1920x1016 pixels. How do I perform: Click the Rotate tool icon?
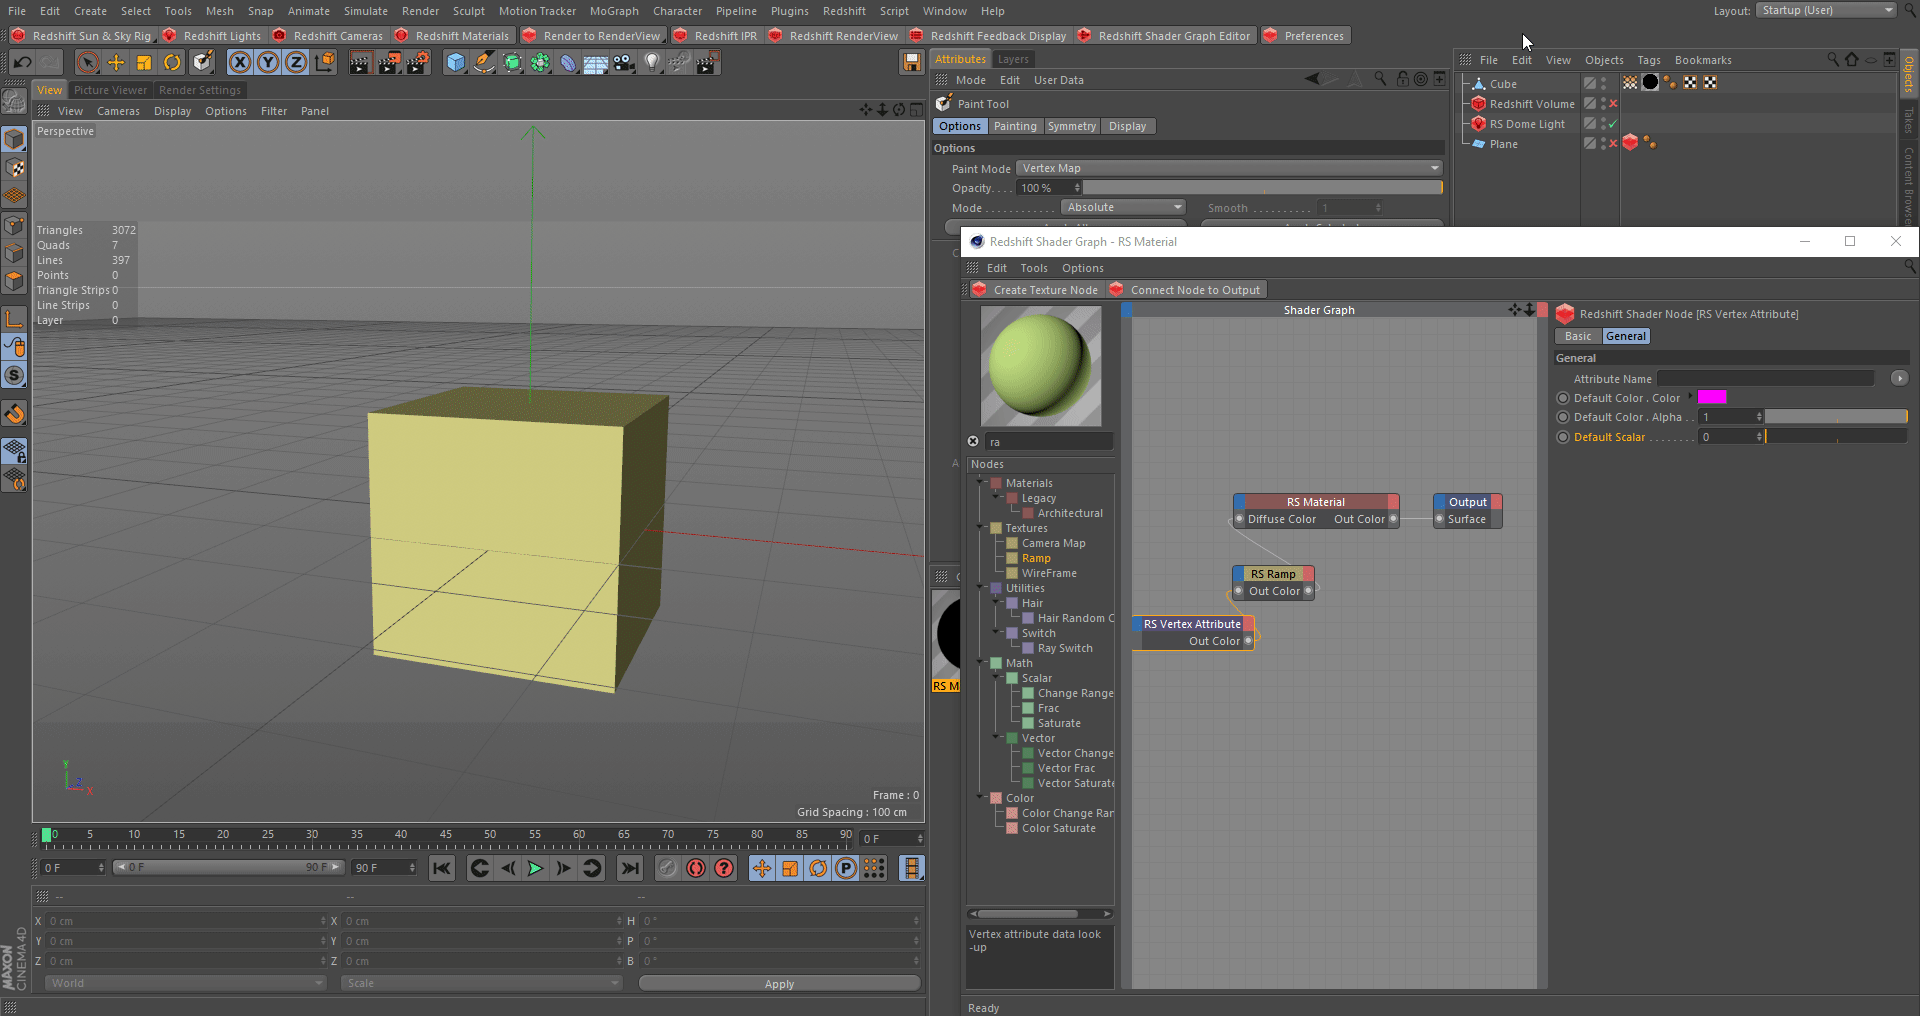click(x=172, y=63)
